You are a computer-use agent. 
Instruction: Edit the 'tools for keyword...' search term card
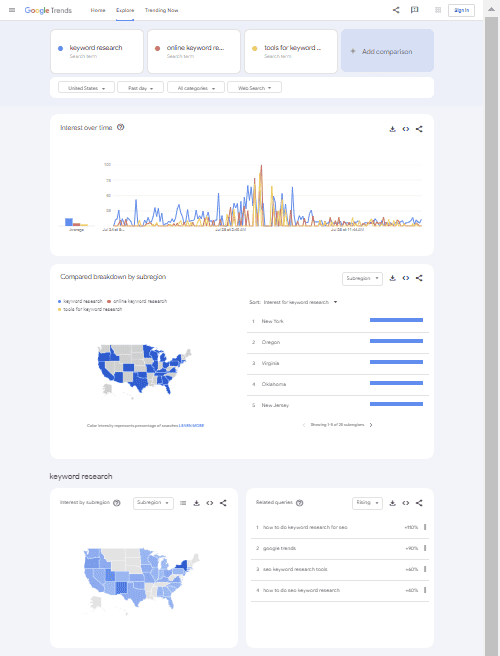[x=291, y=51]
